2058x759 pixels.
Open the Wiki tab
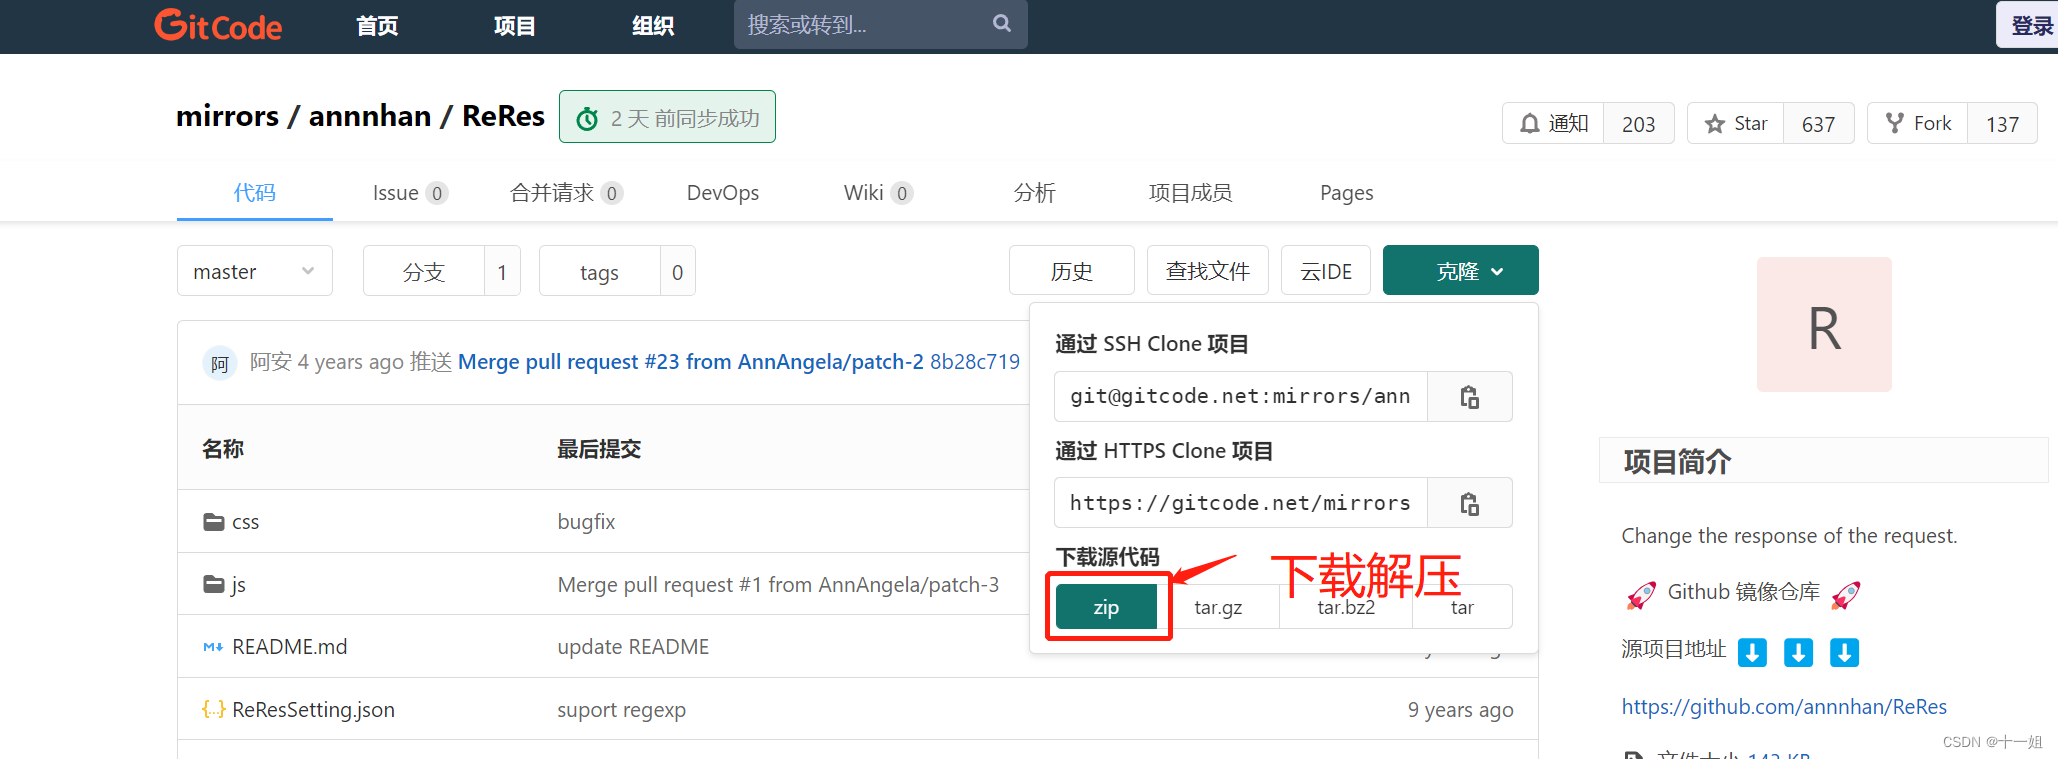pos(878,192)
